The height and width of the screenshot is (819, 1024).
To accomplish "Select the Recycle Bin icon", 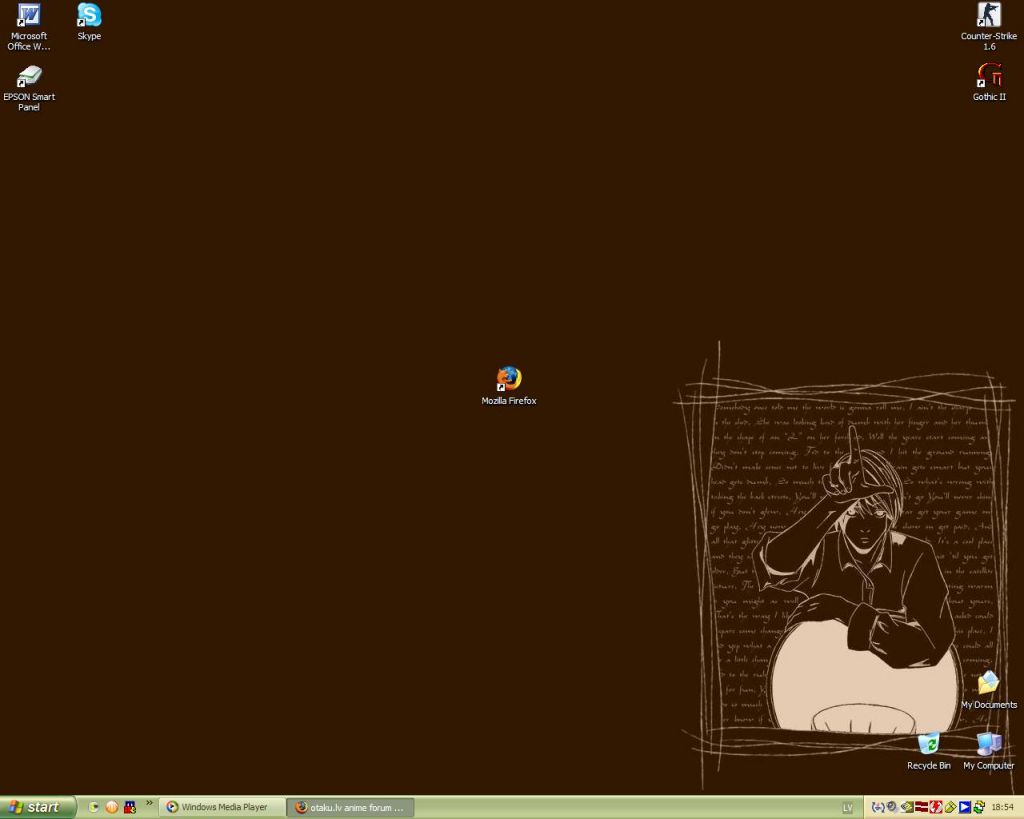I will tap(929, 751).
